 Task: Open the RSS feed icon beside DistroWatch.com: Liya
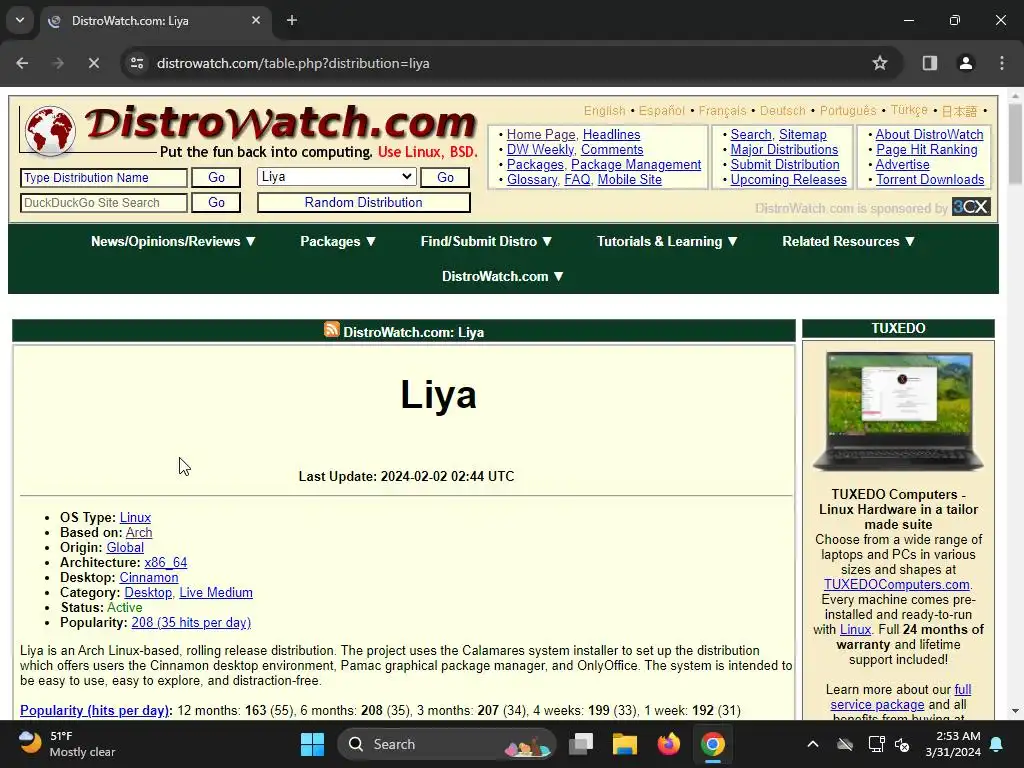coord(332,330)
